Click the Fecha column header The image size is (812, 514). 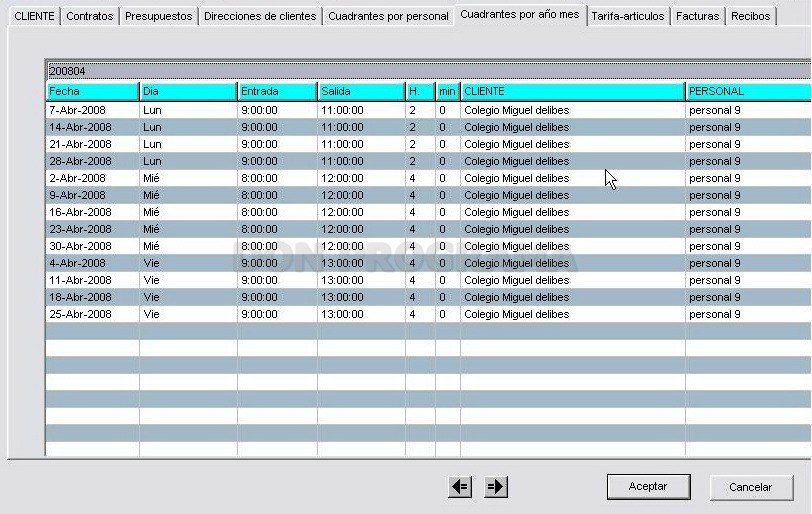coord(92,91)
